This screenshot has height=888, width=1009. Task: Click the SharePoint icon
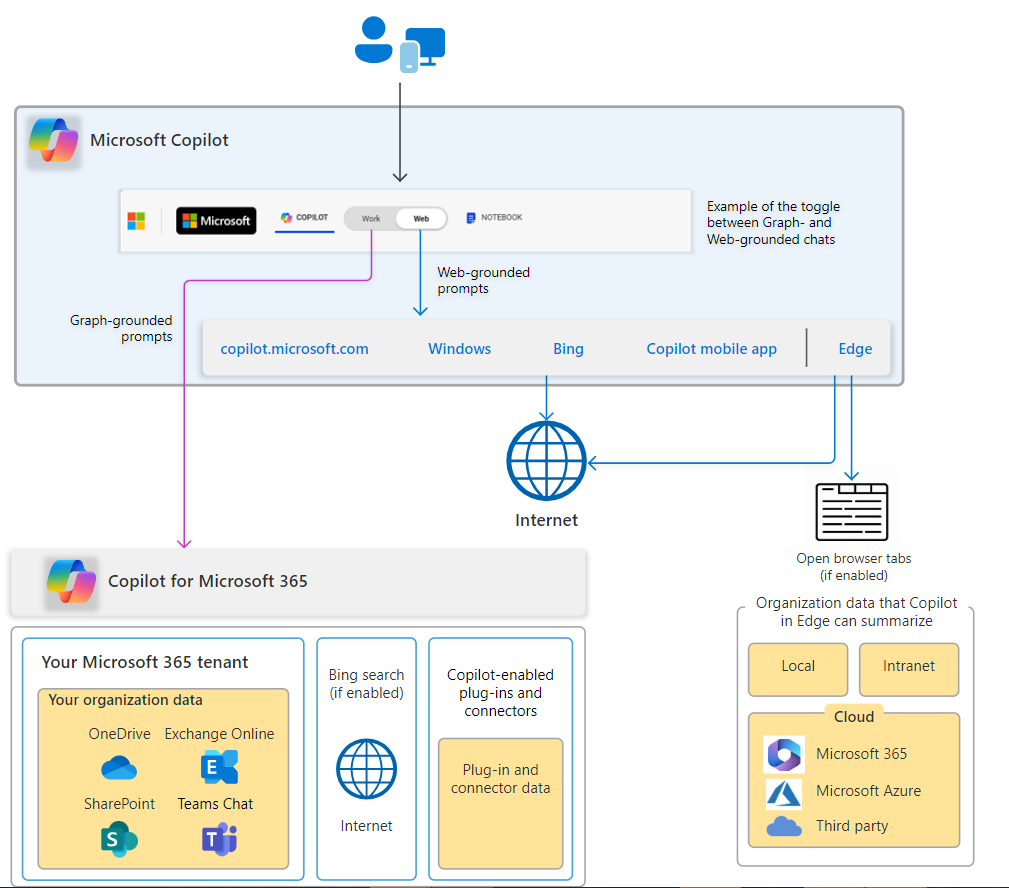[x=119, y=838]
